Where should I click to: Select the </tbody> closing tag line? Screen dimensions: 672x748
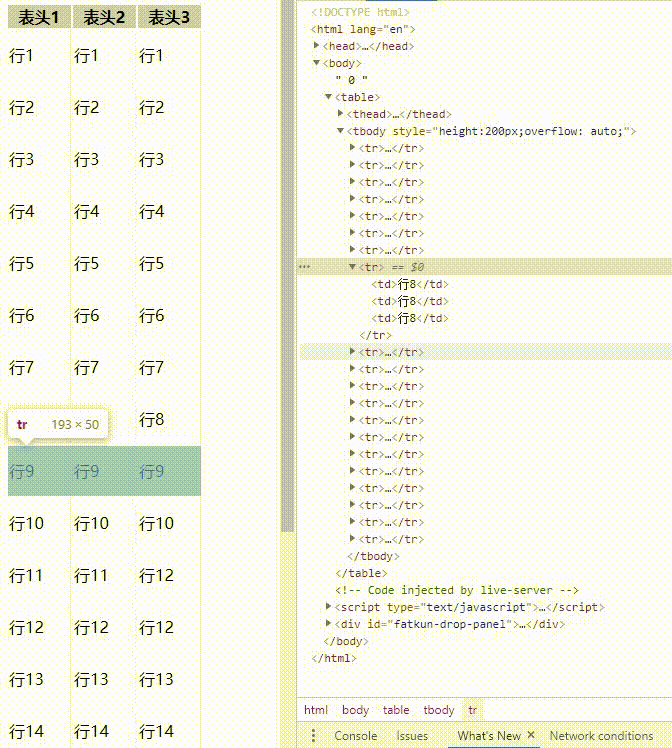coord(373,556)
